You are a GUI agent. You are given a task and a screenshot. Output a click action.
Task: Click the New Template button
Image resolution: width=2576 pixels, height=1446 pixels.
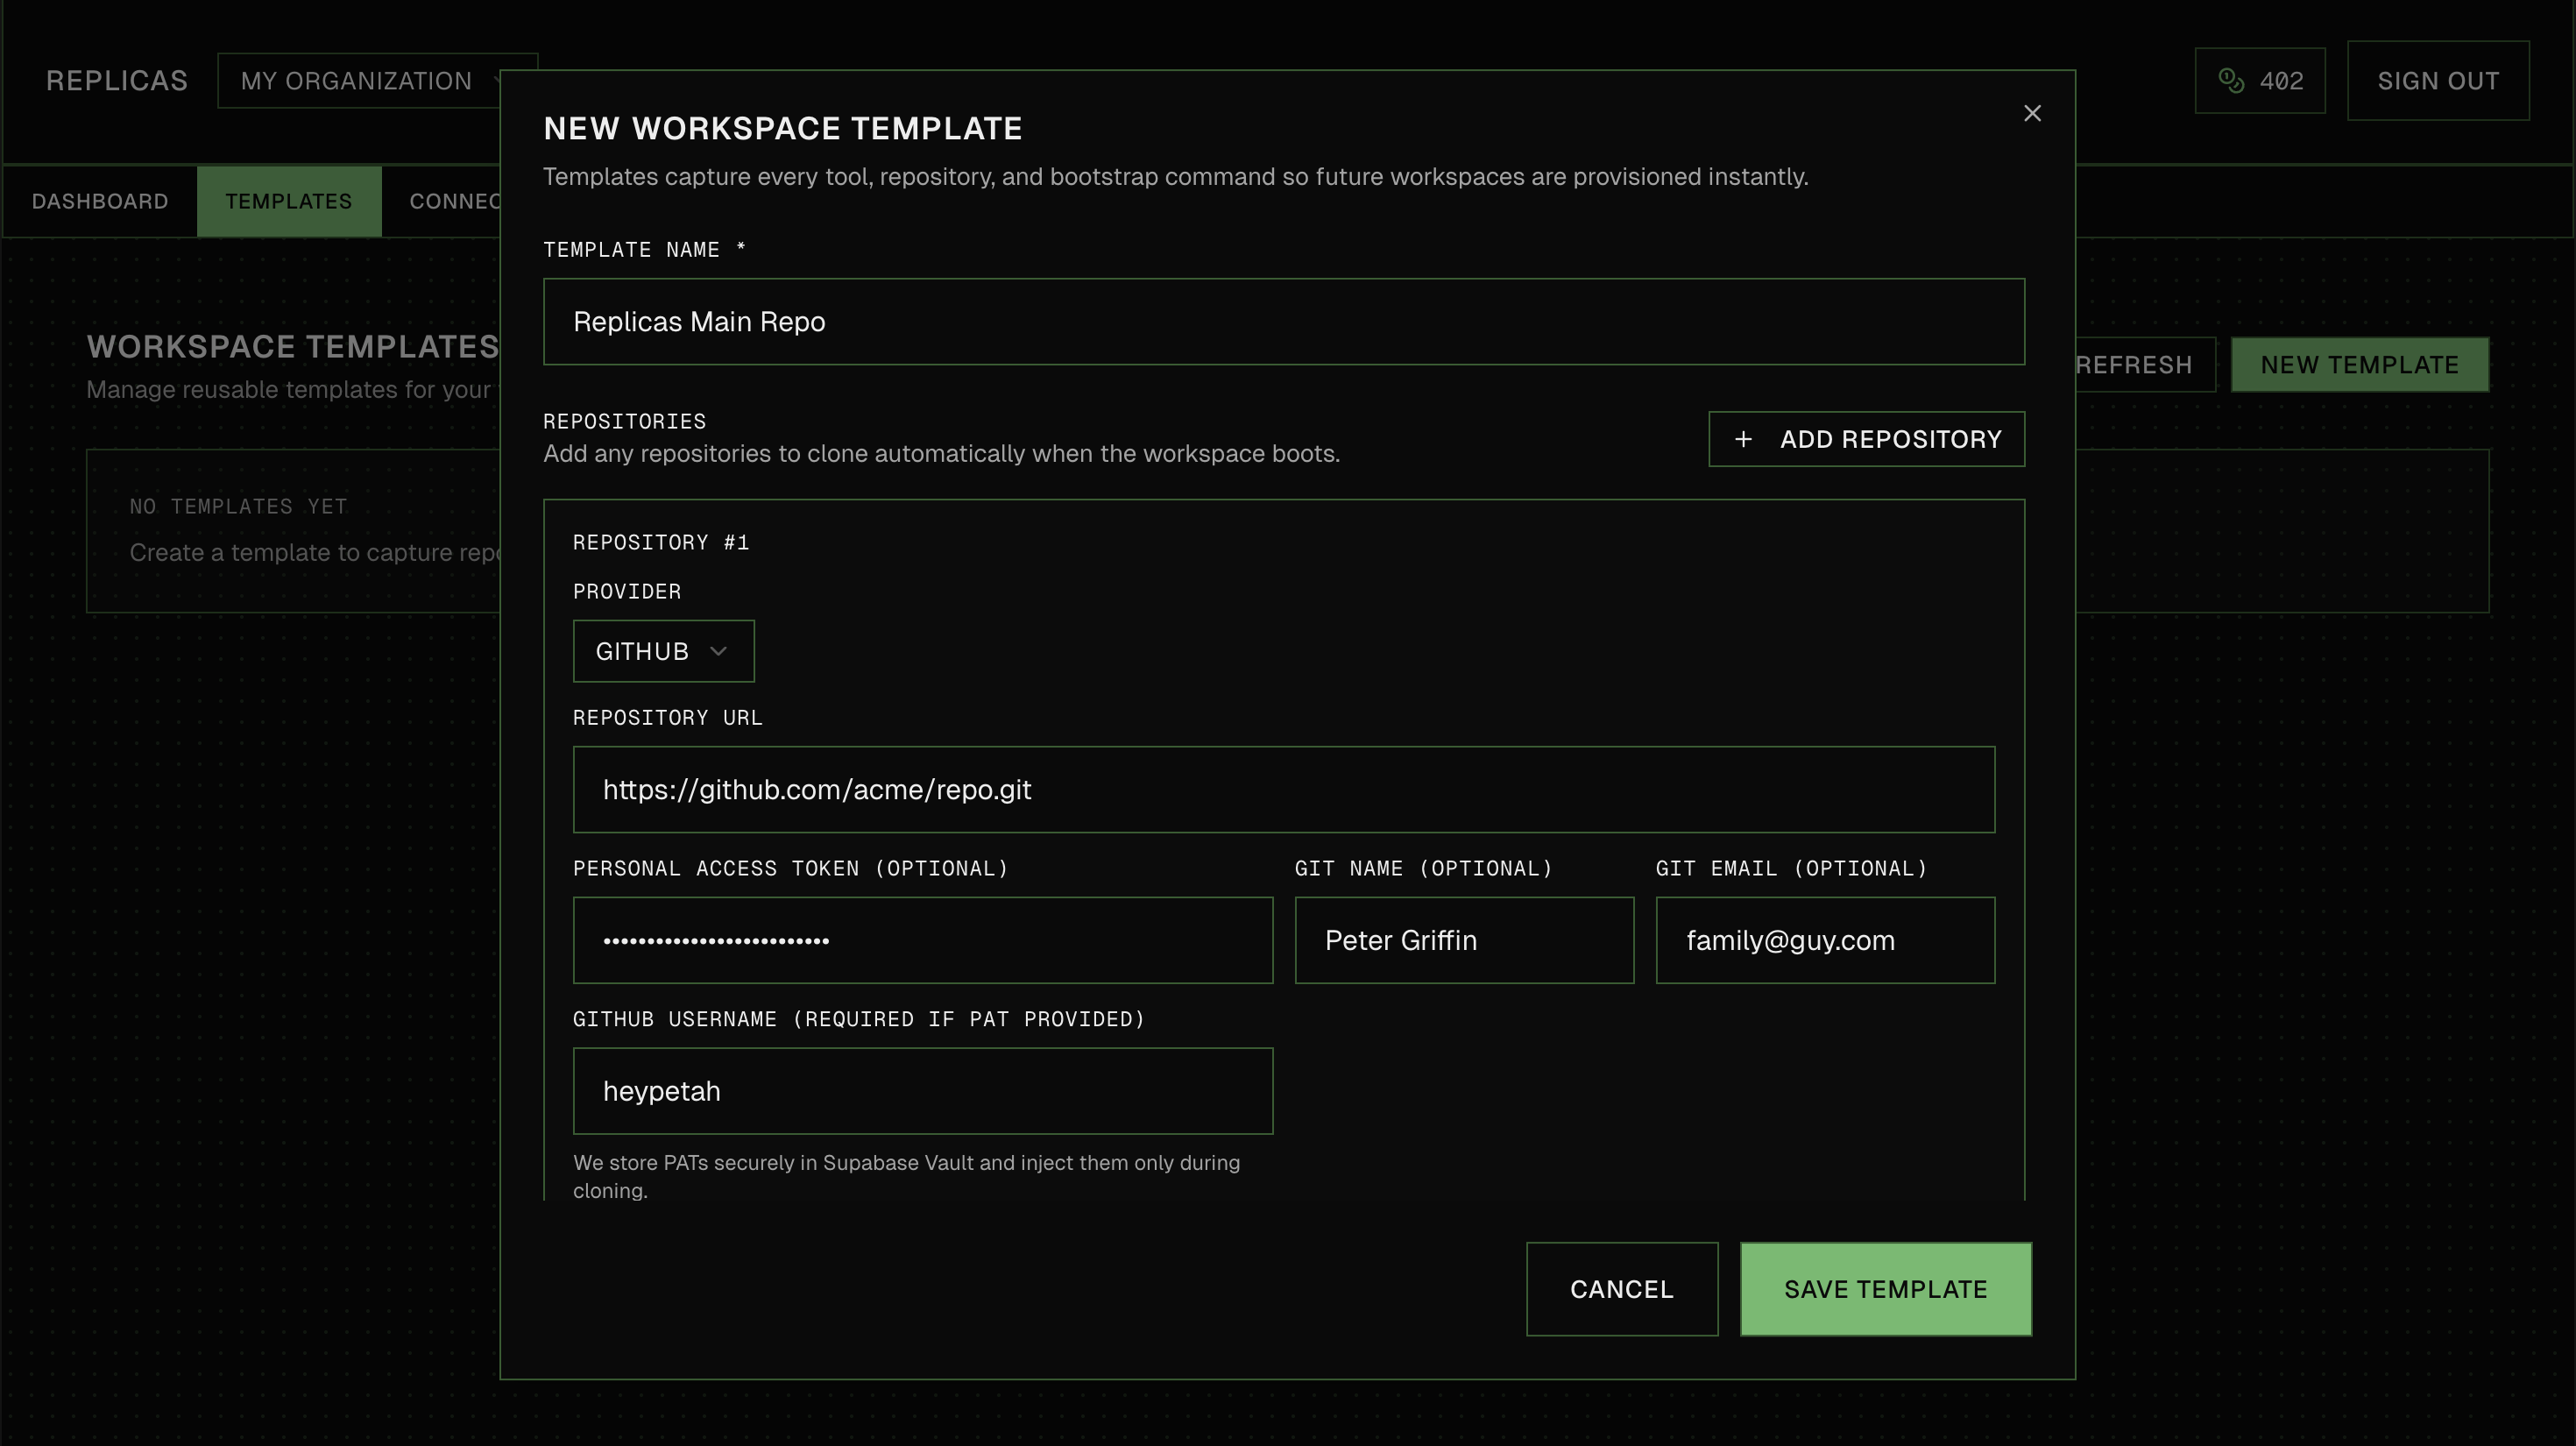click(2359, 365)
